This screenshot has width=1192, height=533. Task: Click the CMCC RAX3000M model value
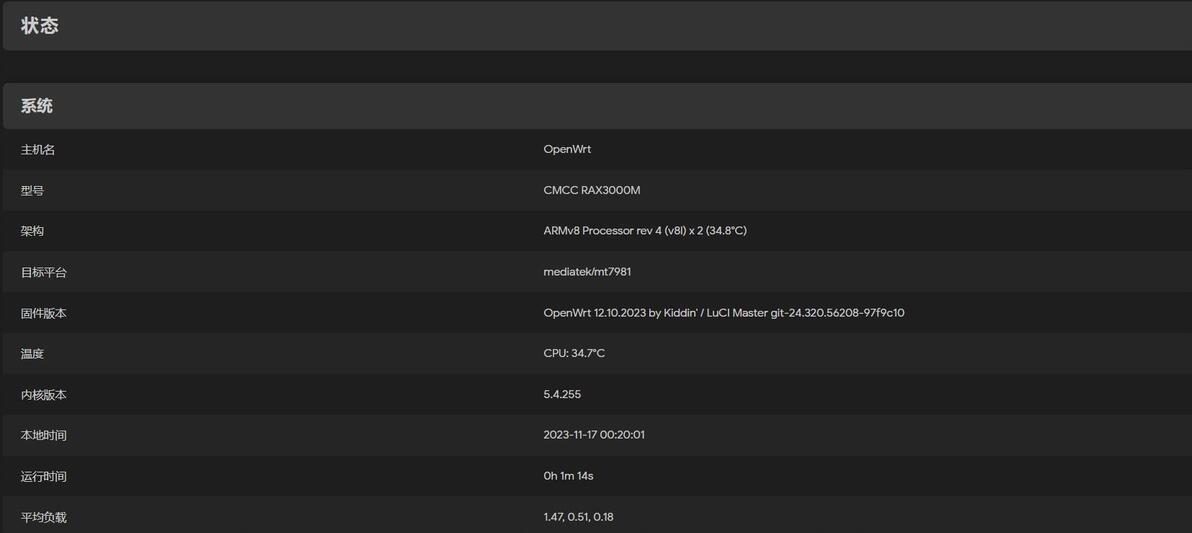tap(591, 190)
